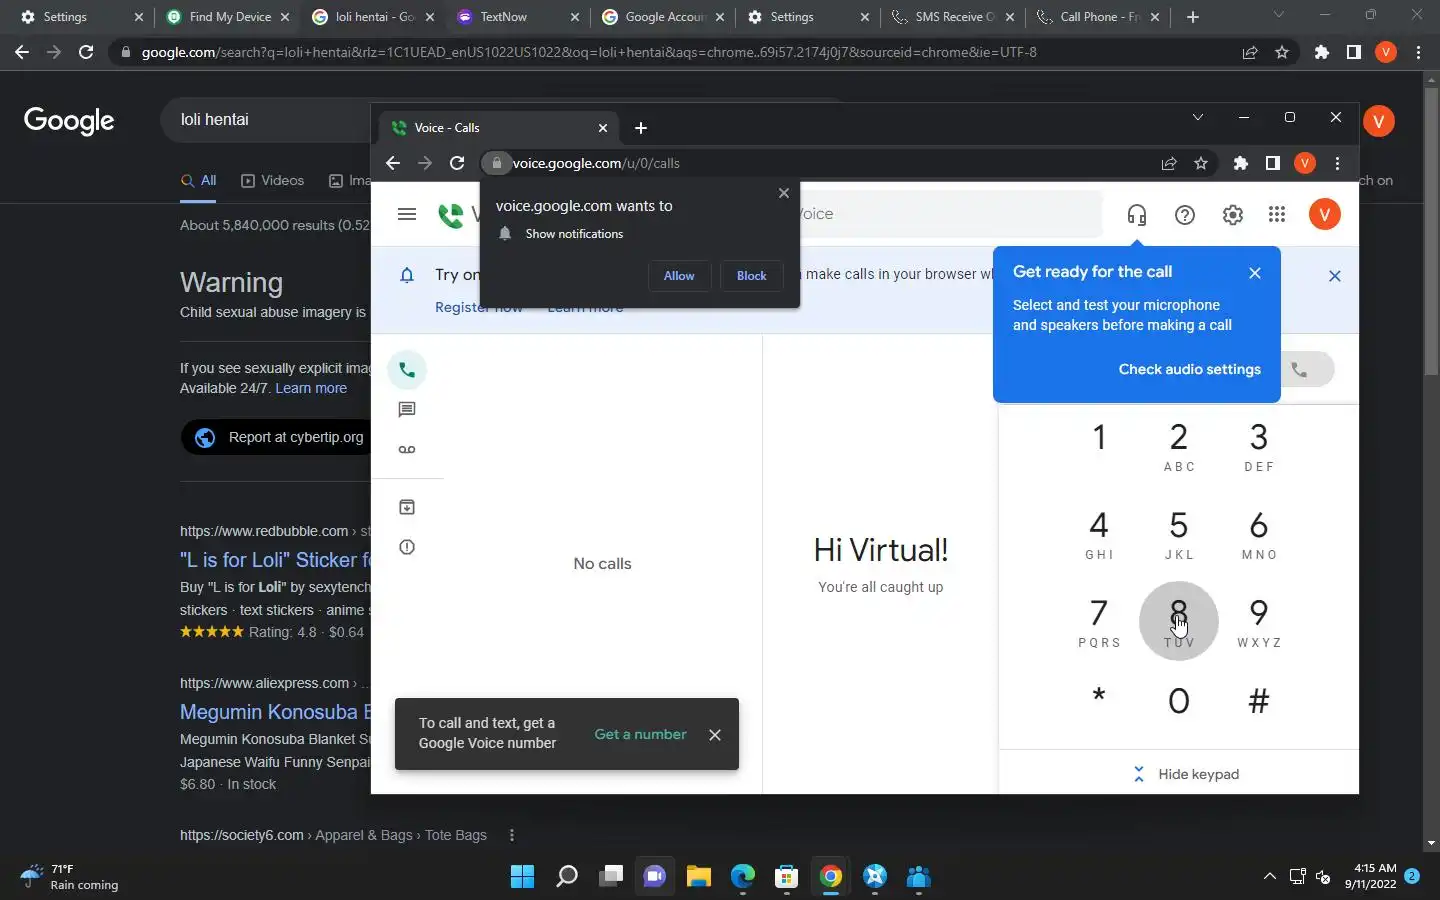Dial 2 ABC on the keypad

(1179, 446)
